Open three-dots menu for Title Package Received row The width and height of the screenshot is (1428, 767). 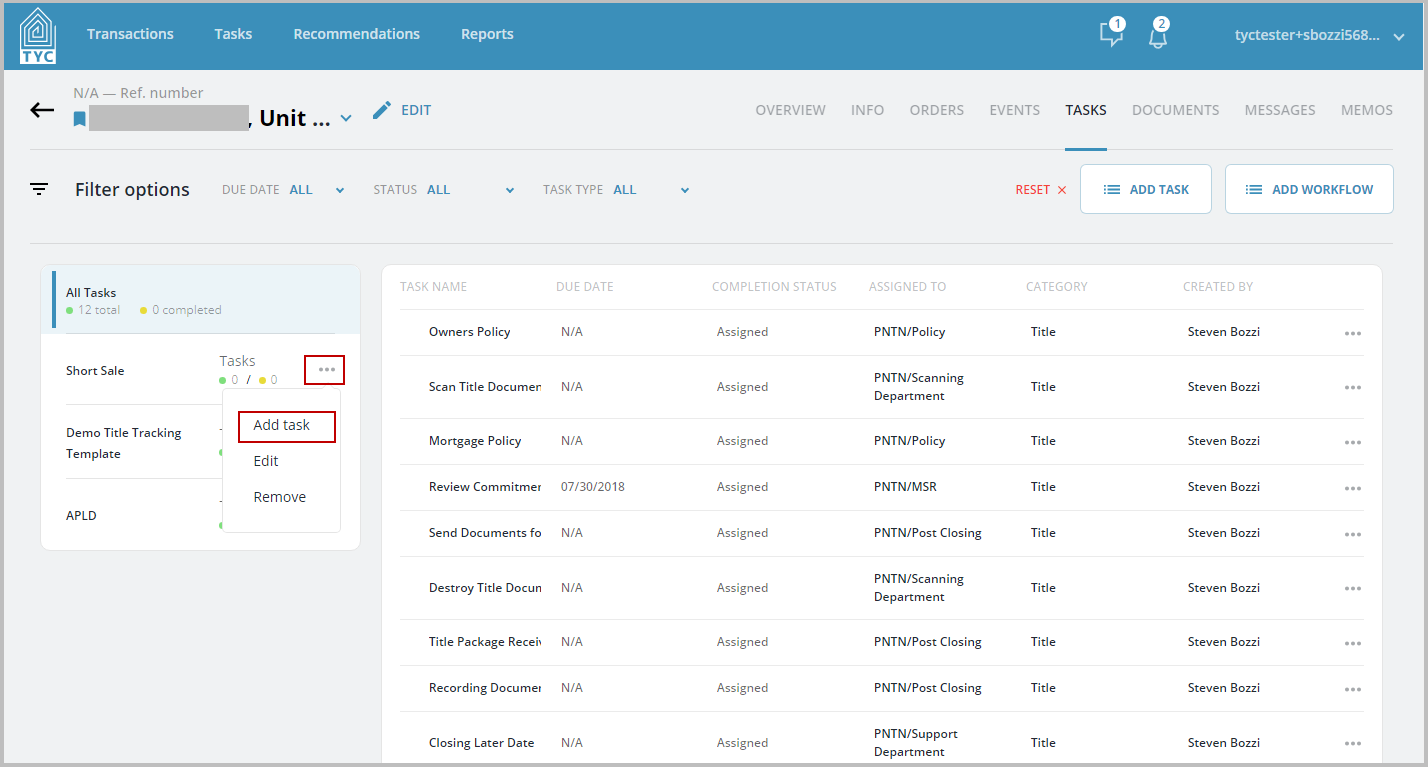point(1353,643)
